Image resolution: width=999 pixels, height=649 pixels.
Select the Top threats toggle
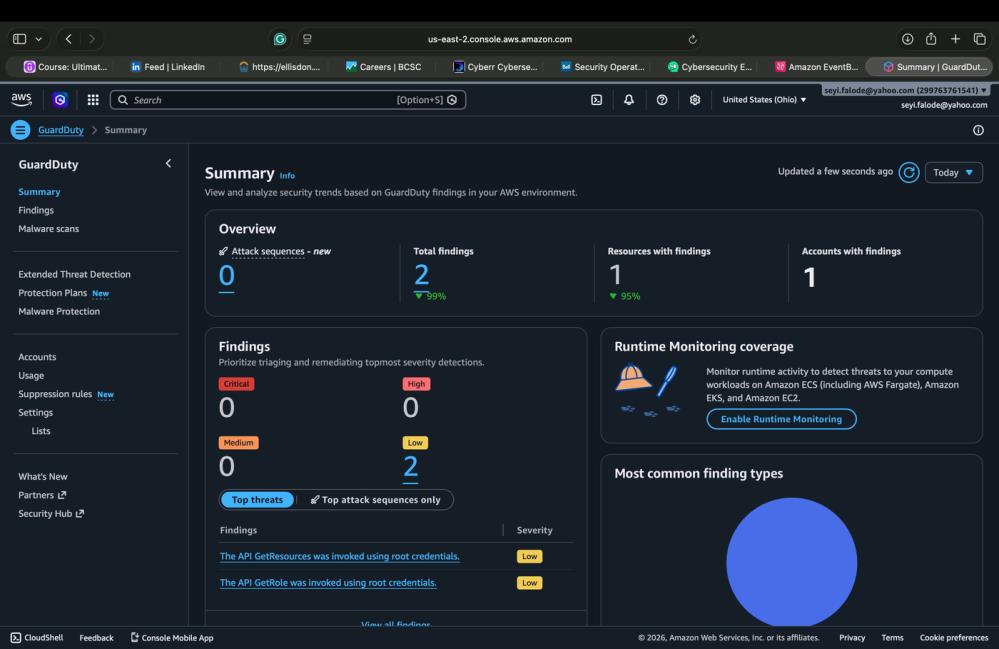pos(257,500)
